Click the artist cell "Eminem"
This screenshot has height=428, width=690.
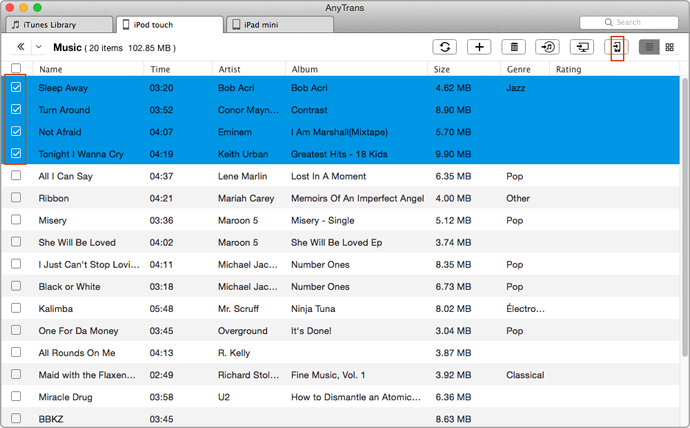235,132
